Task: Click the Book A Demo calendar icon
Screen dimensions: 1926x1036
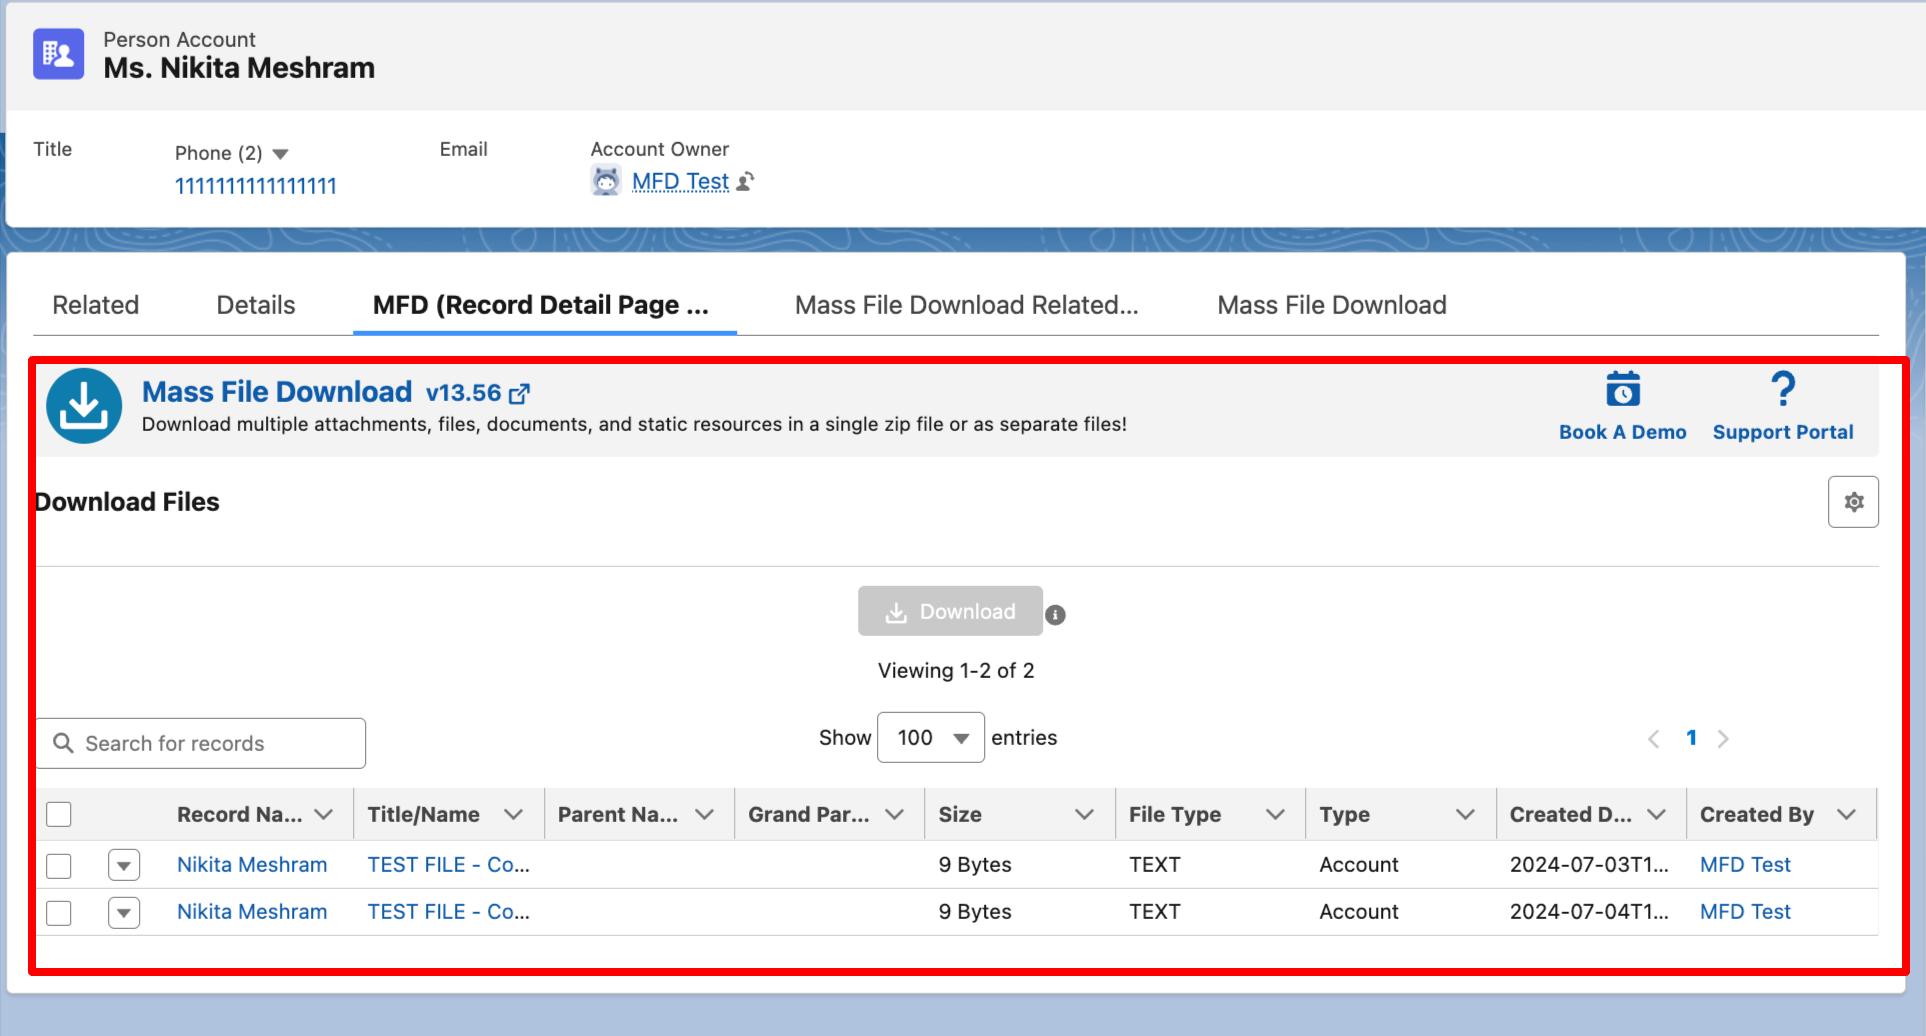Action: click(x=1623, y=389)
